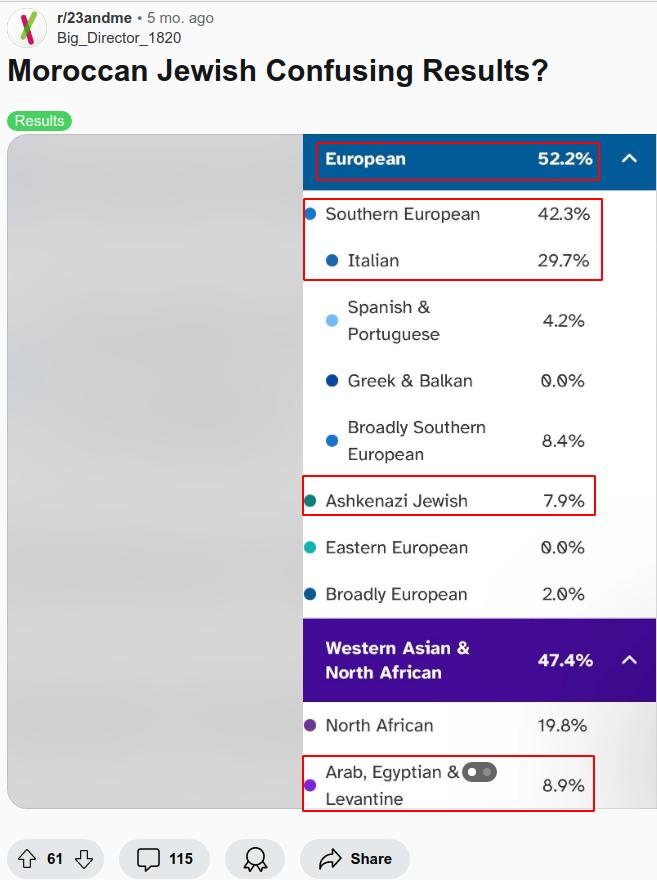Open the post title Moroccan Jewish Confusing Results
This screenshot has width=657, height=880.
pyautogui.click(x=278, y=72)
